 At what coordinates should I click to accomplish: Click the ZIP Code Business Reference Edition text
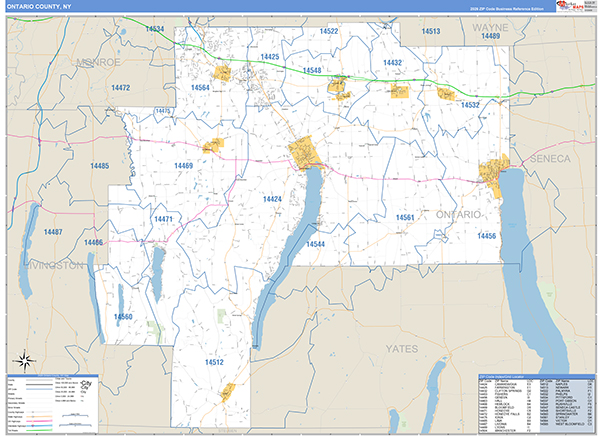pyautogui.click(x=505, y=8)
